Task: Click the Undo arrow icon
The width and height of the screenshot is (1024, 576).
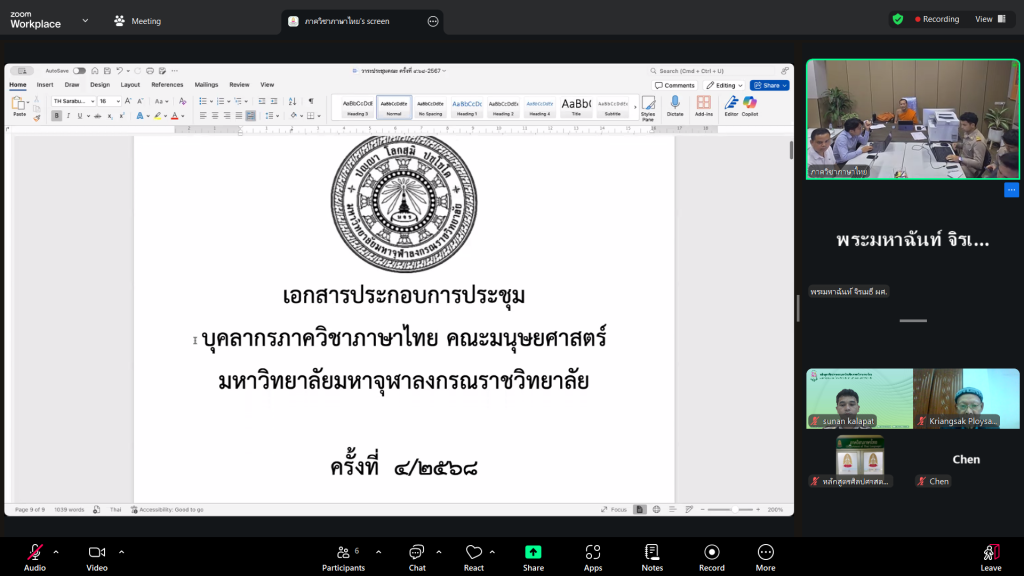Action: click(x=120, y=71)
